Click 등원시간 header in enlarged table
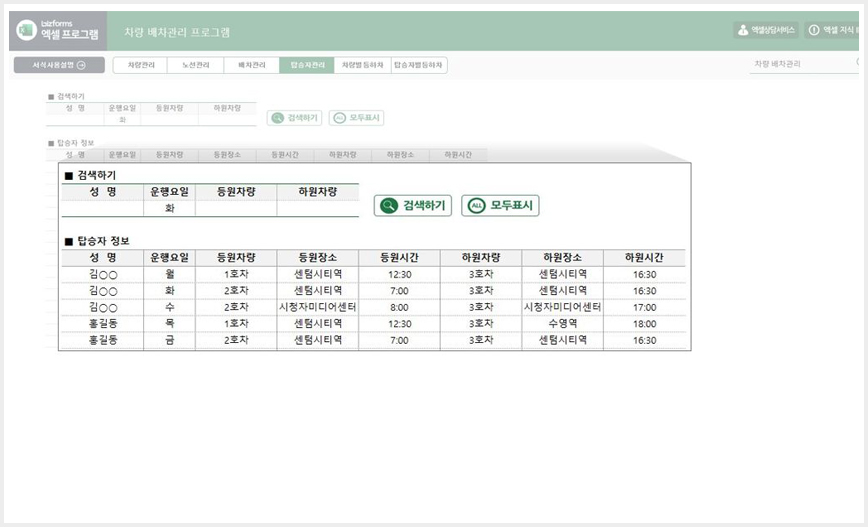The height and width of the screenshot is (527, 868). coord(399,257)
